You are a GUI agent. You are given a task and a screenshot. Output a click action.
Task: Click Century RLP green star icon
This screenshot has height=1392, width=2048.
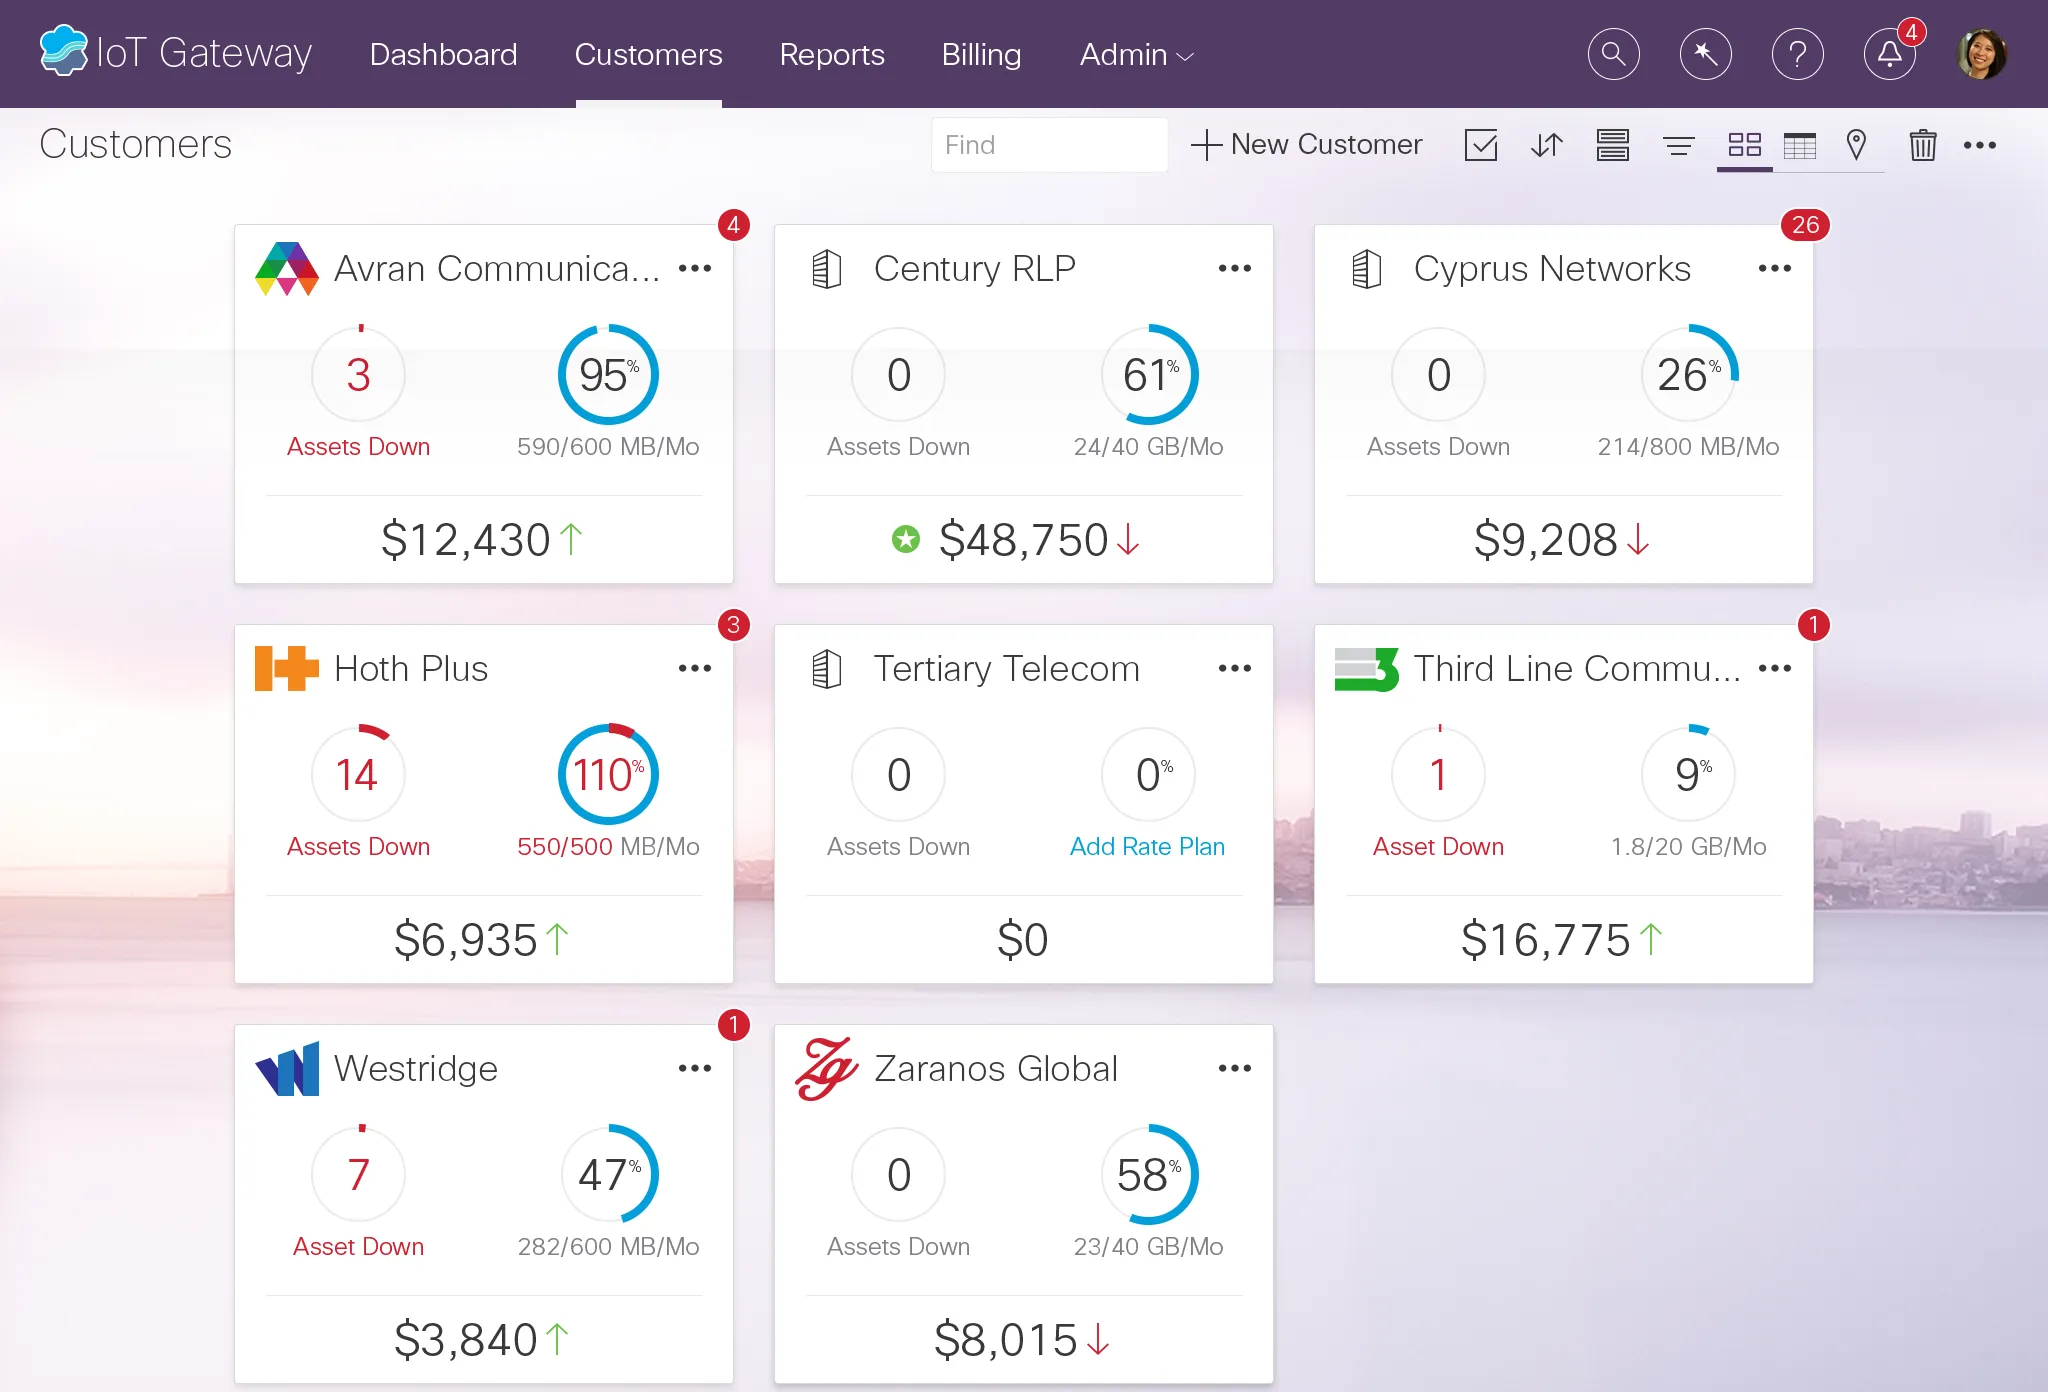click(x=905, y=540)
